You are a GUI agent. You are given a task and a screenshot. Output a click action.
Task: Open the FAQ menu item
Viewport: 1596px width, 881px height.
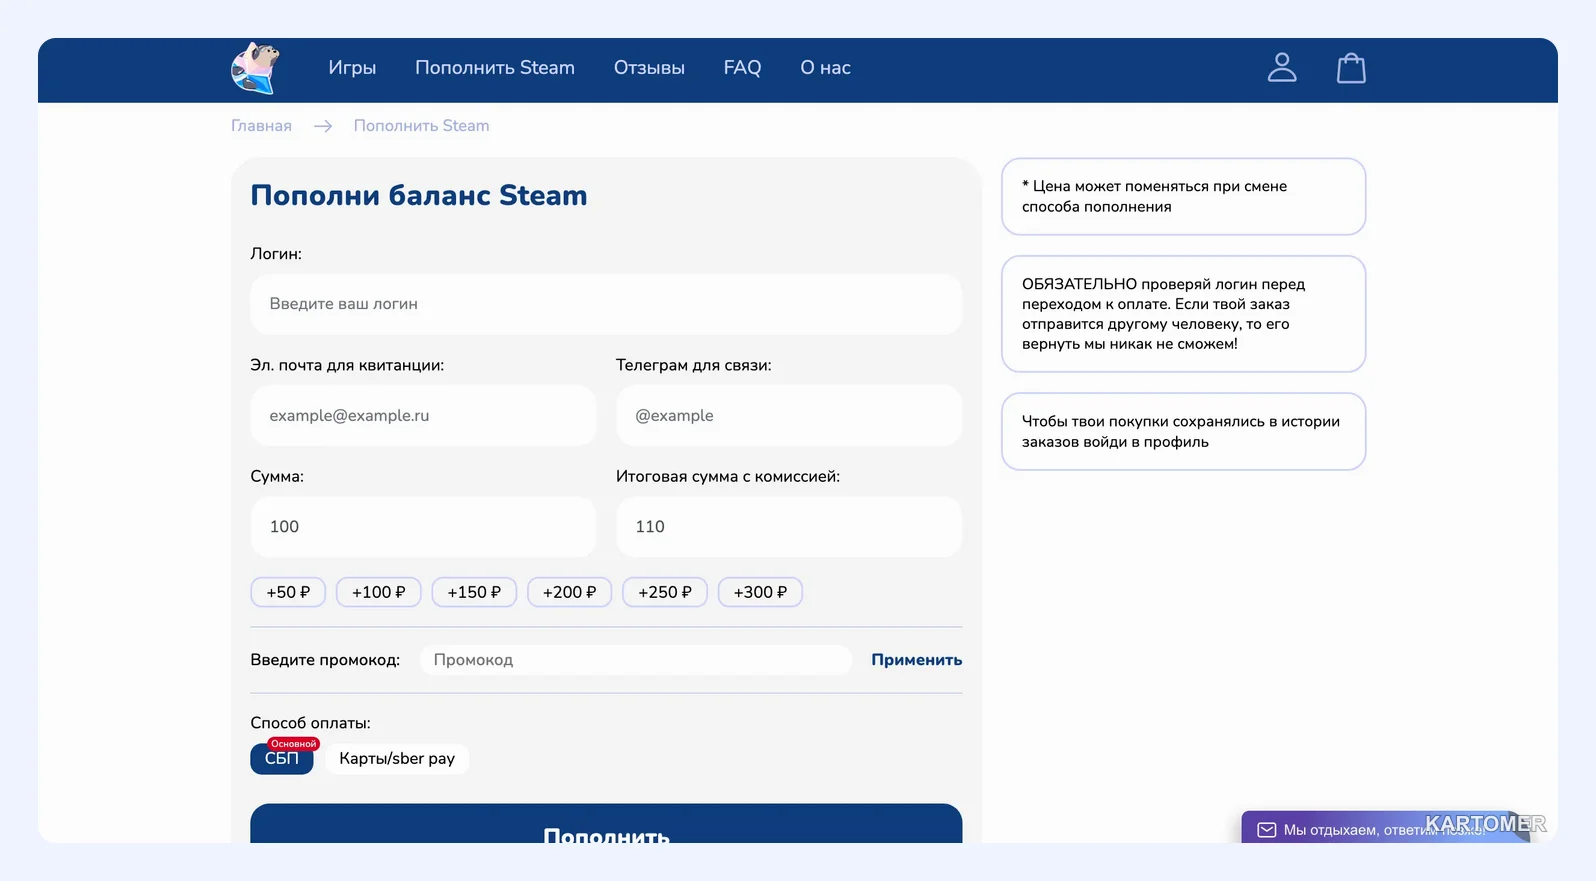click(742, 68)
